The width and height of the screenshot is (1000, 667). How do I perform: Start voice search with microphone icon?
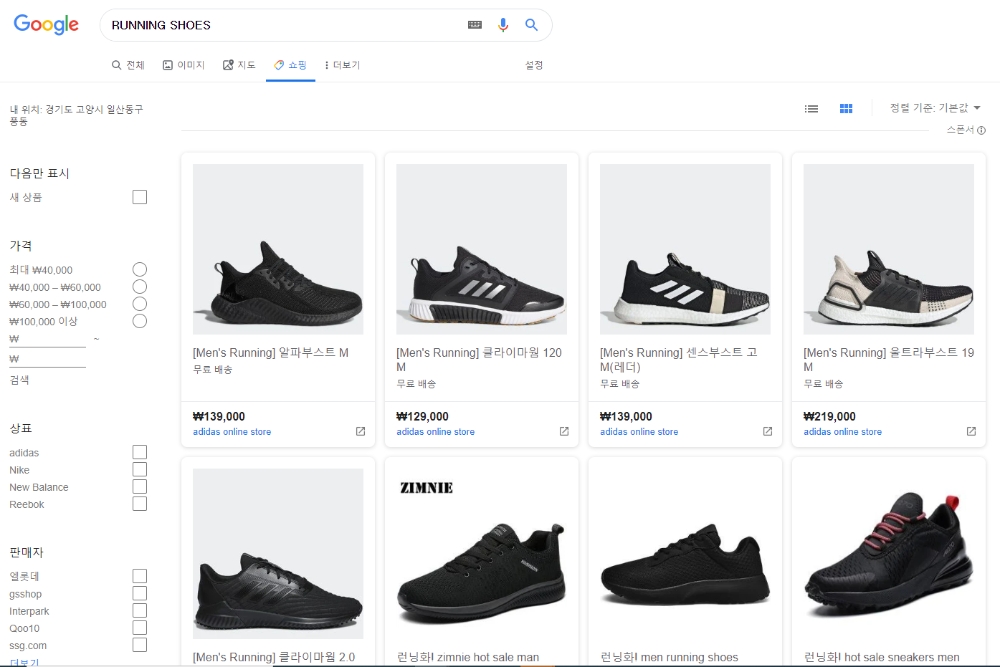[x=503, y=25]
